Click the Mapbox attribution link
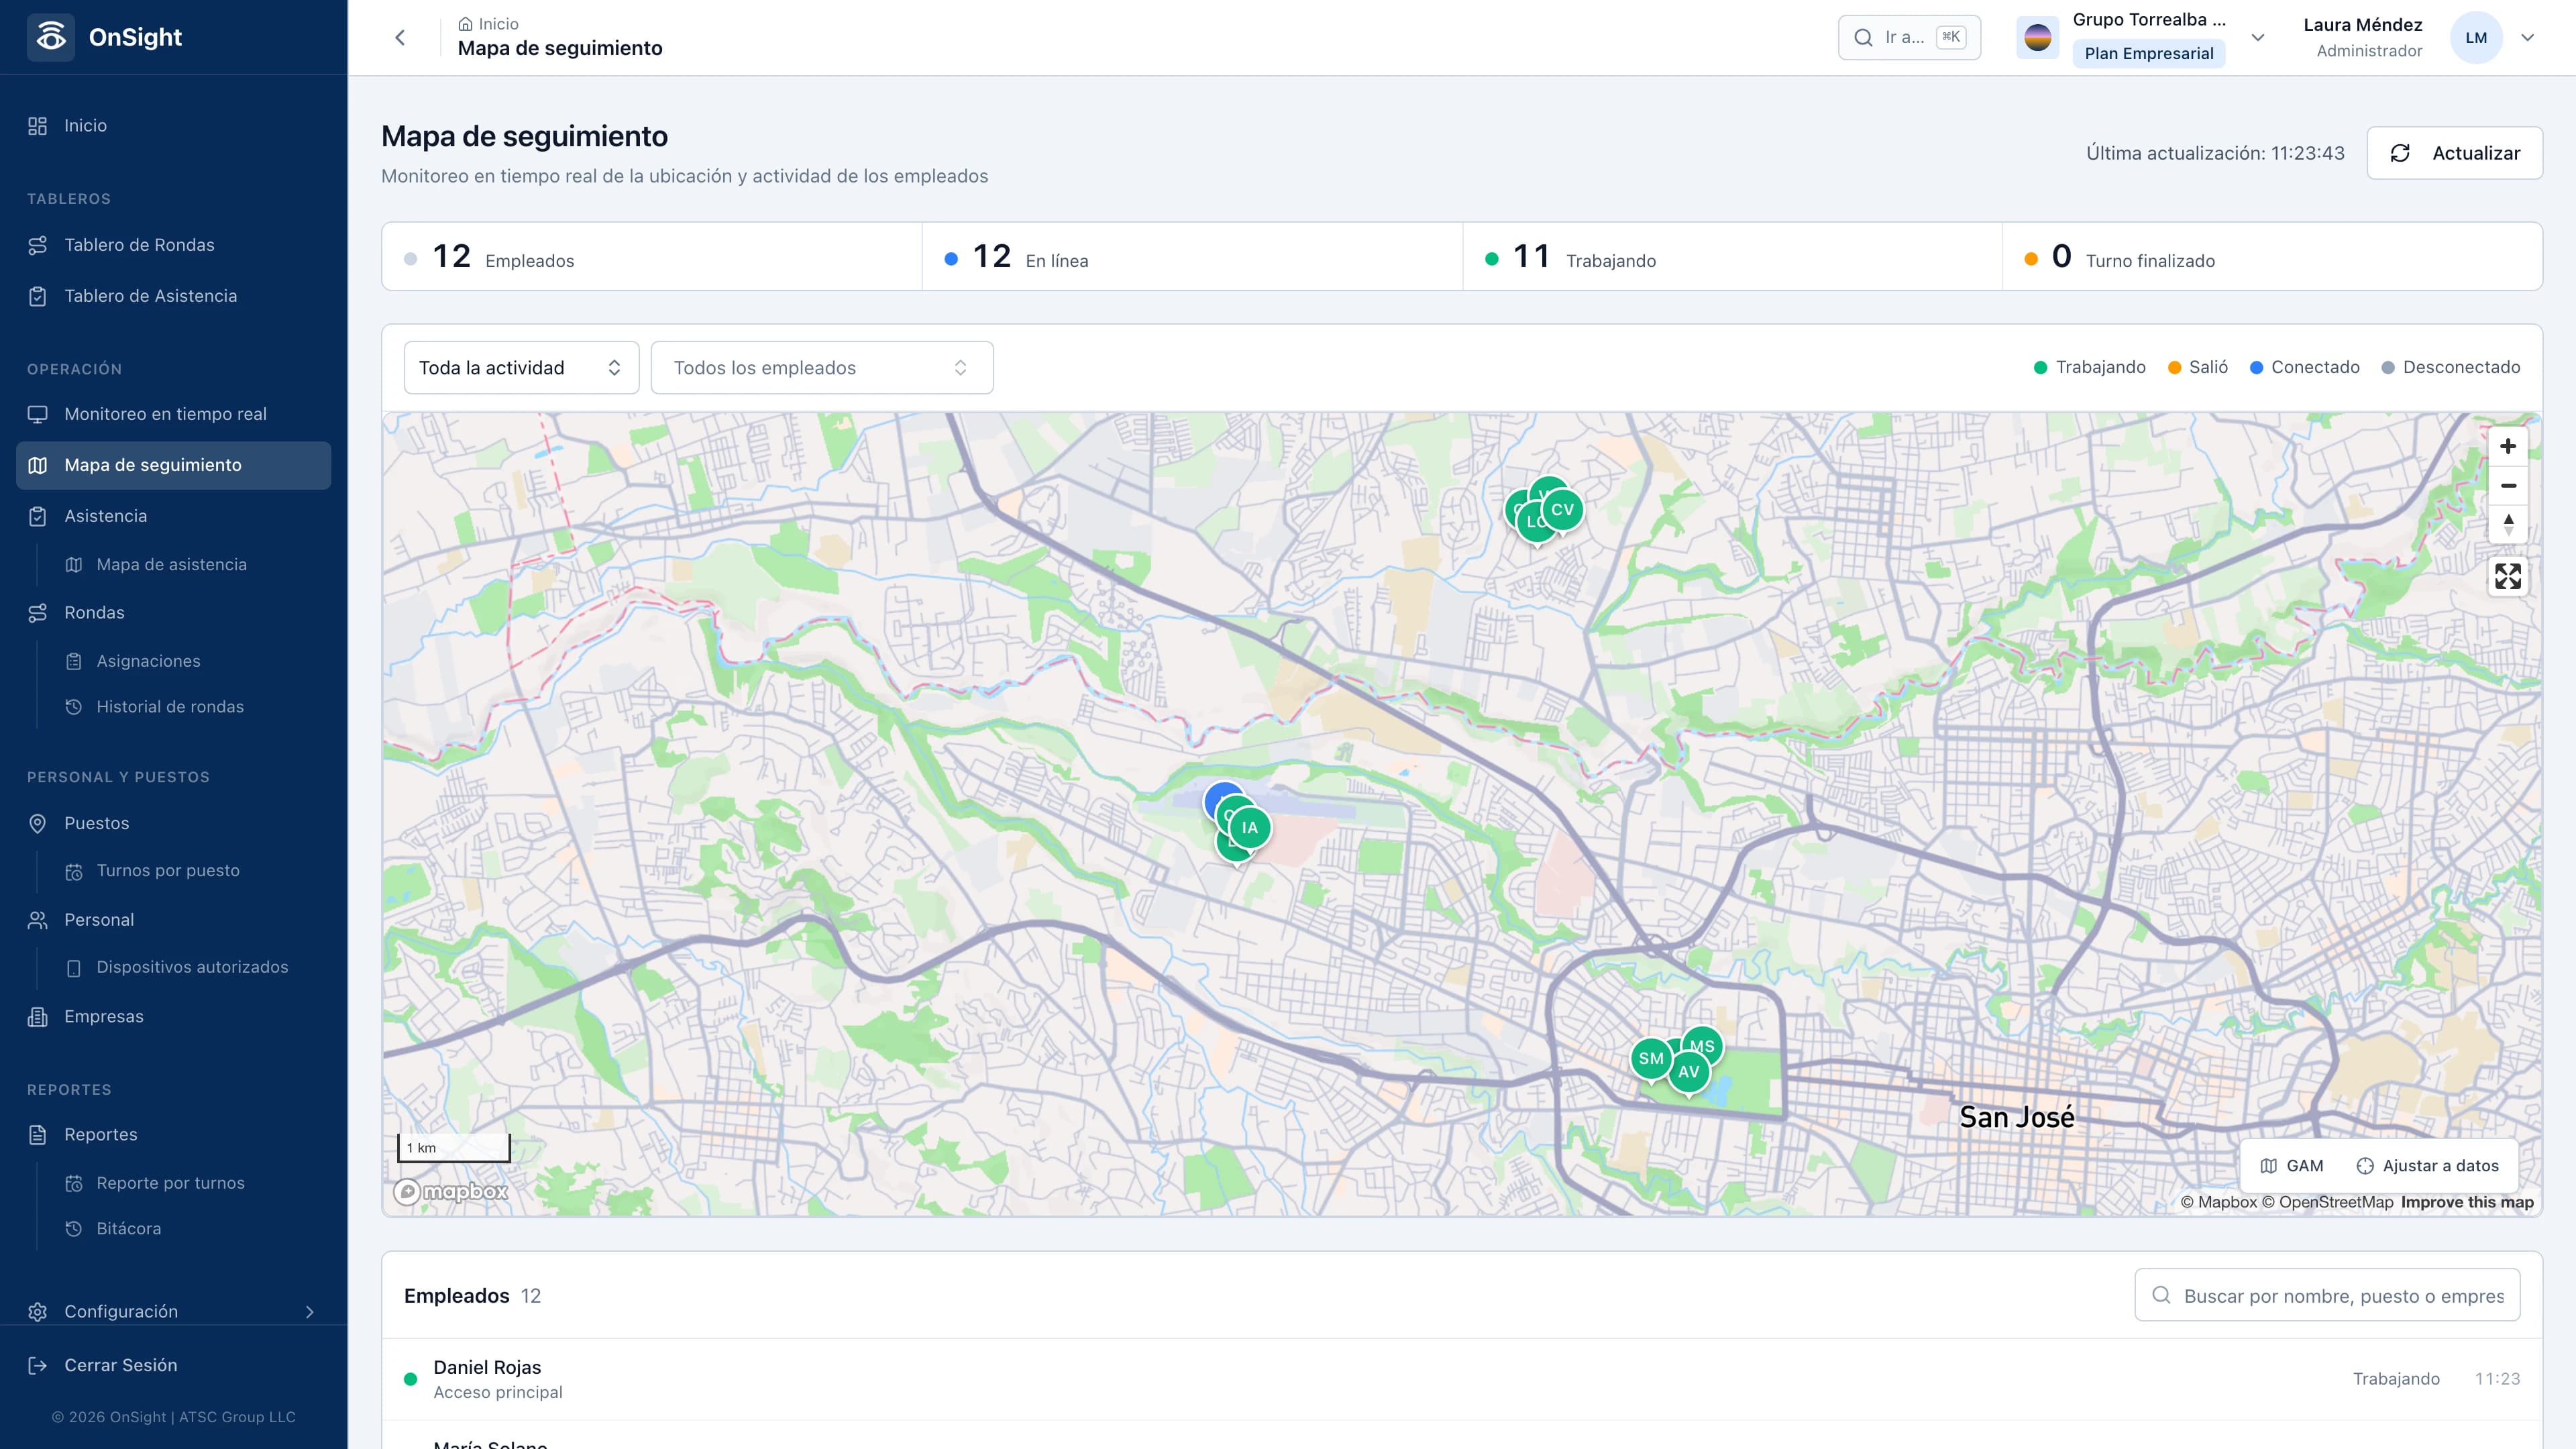The height and width of the screenshot is (1449, 2576). [x=2219, y=1202]
